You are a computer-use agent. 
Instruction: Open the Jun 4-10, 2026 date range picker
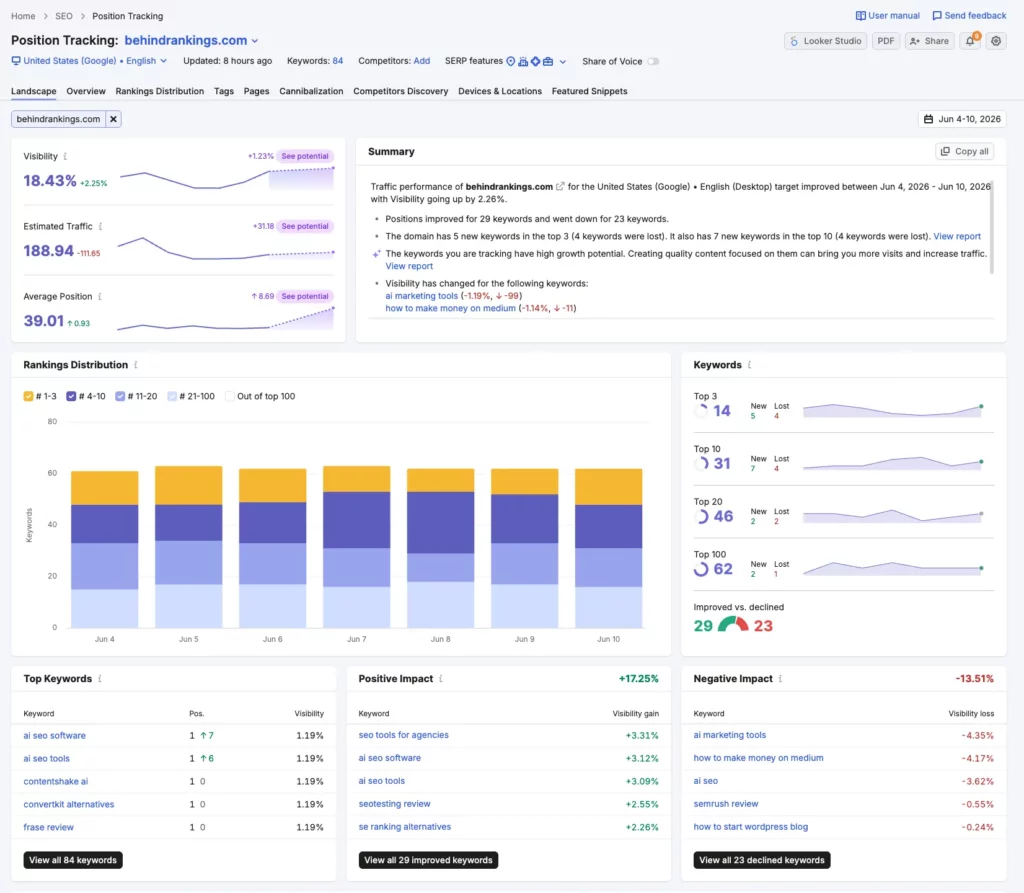pyautogui.click(x=962, y=119)
